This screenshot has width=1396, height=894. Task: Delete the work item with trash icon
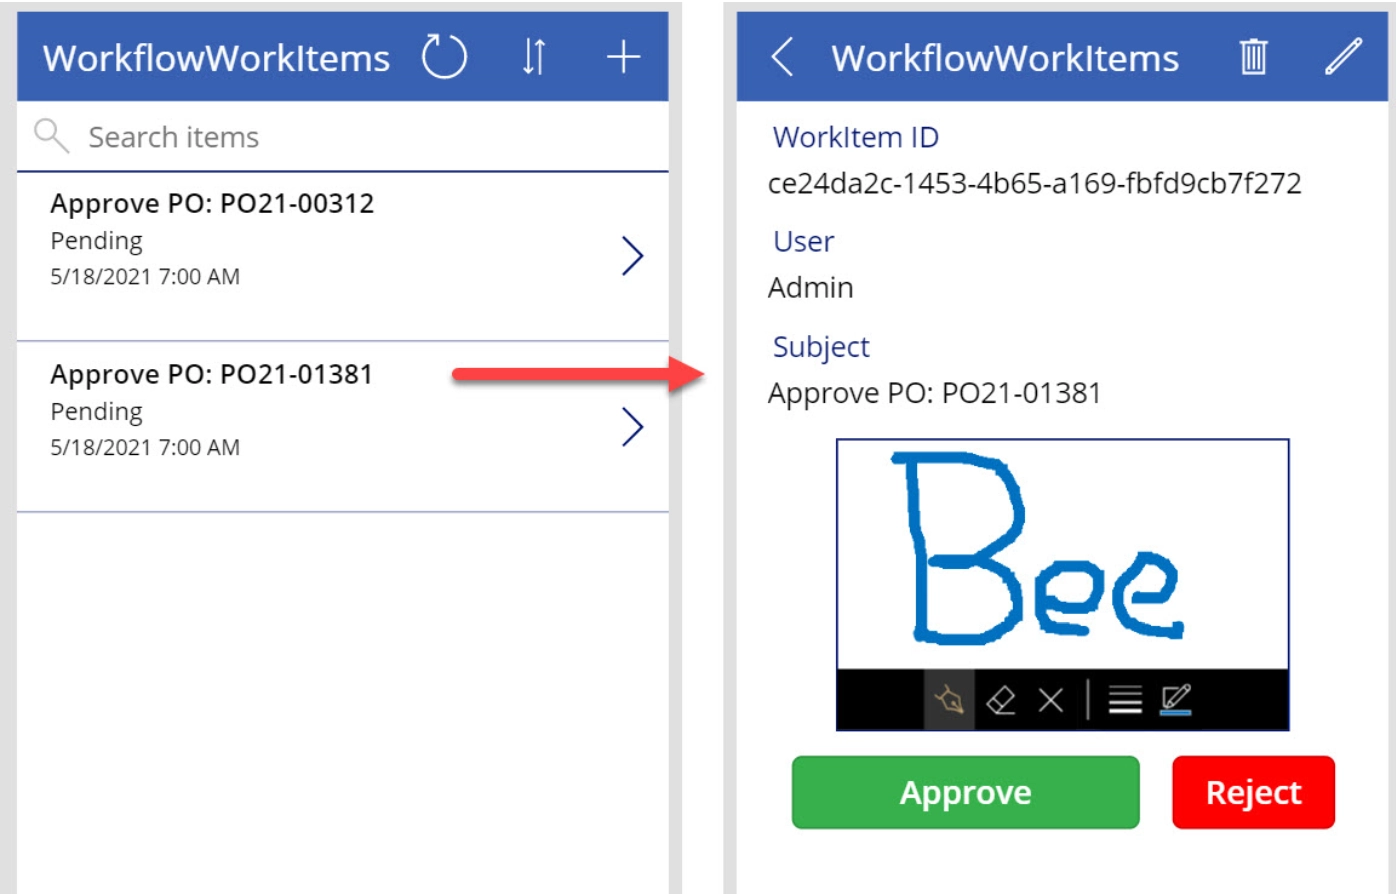click(1253, 57)
